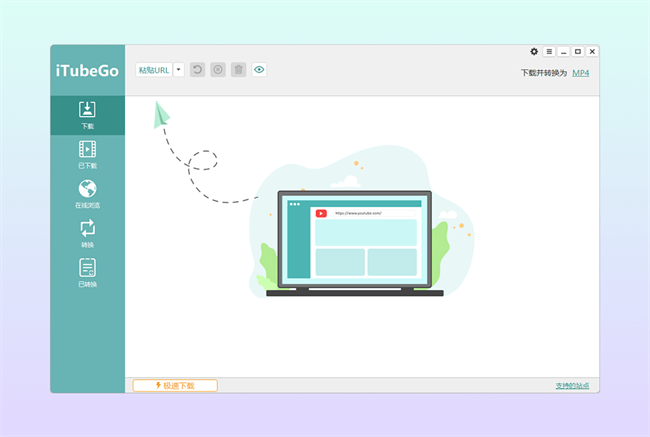Click the 极速下载 turbo download button
The height and width of the screenshot is (437, 650).
pyautogui.click(x=175, y=385)
